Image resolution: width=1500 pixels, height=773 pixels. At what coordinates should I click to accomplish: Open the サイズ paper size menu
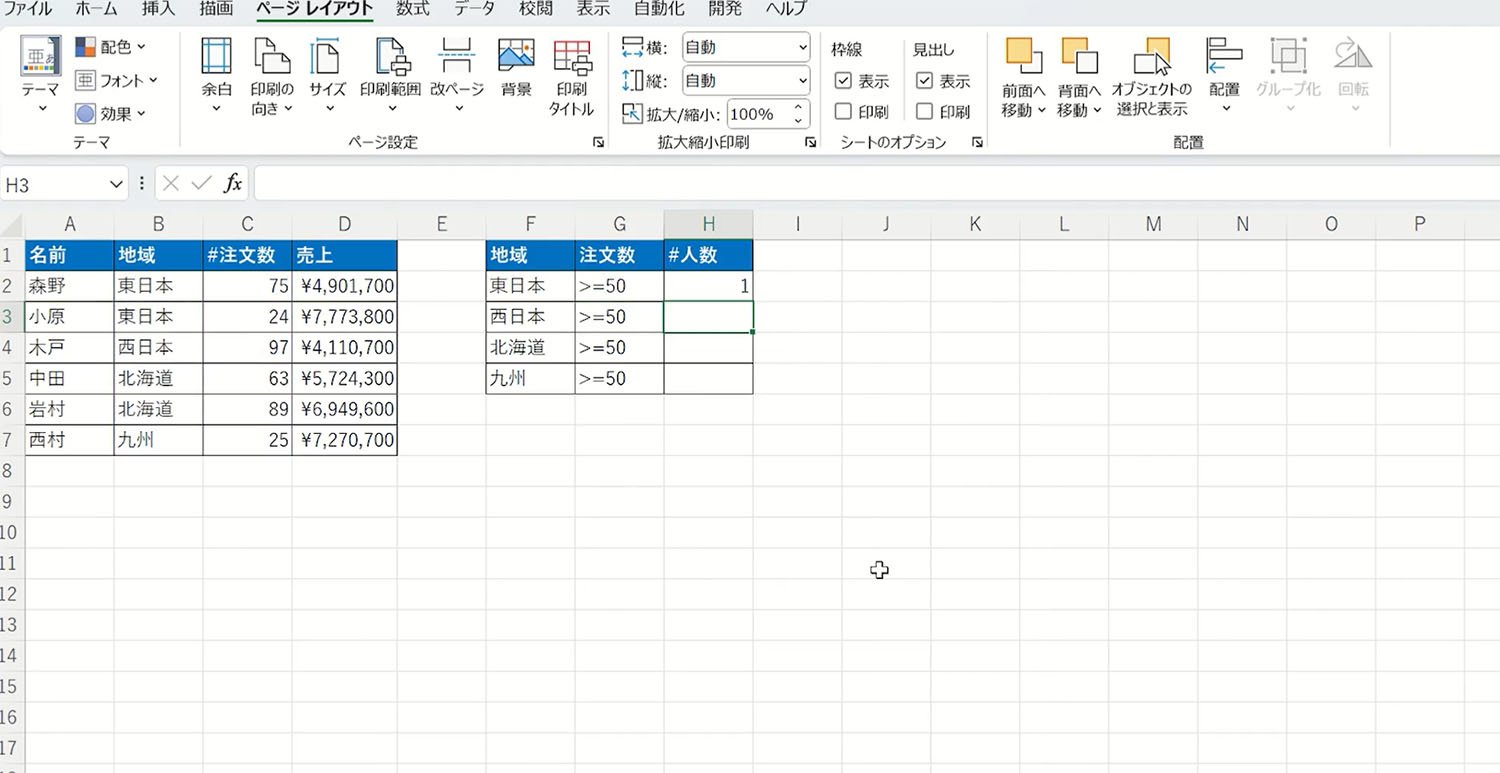(x=327, y=76)
